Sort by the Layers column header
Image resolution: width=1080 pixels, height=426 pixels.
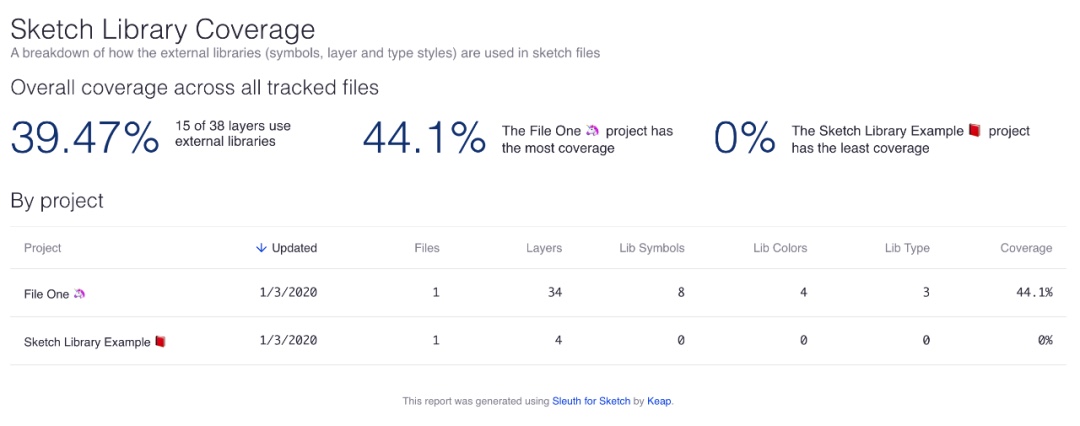544,248
